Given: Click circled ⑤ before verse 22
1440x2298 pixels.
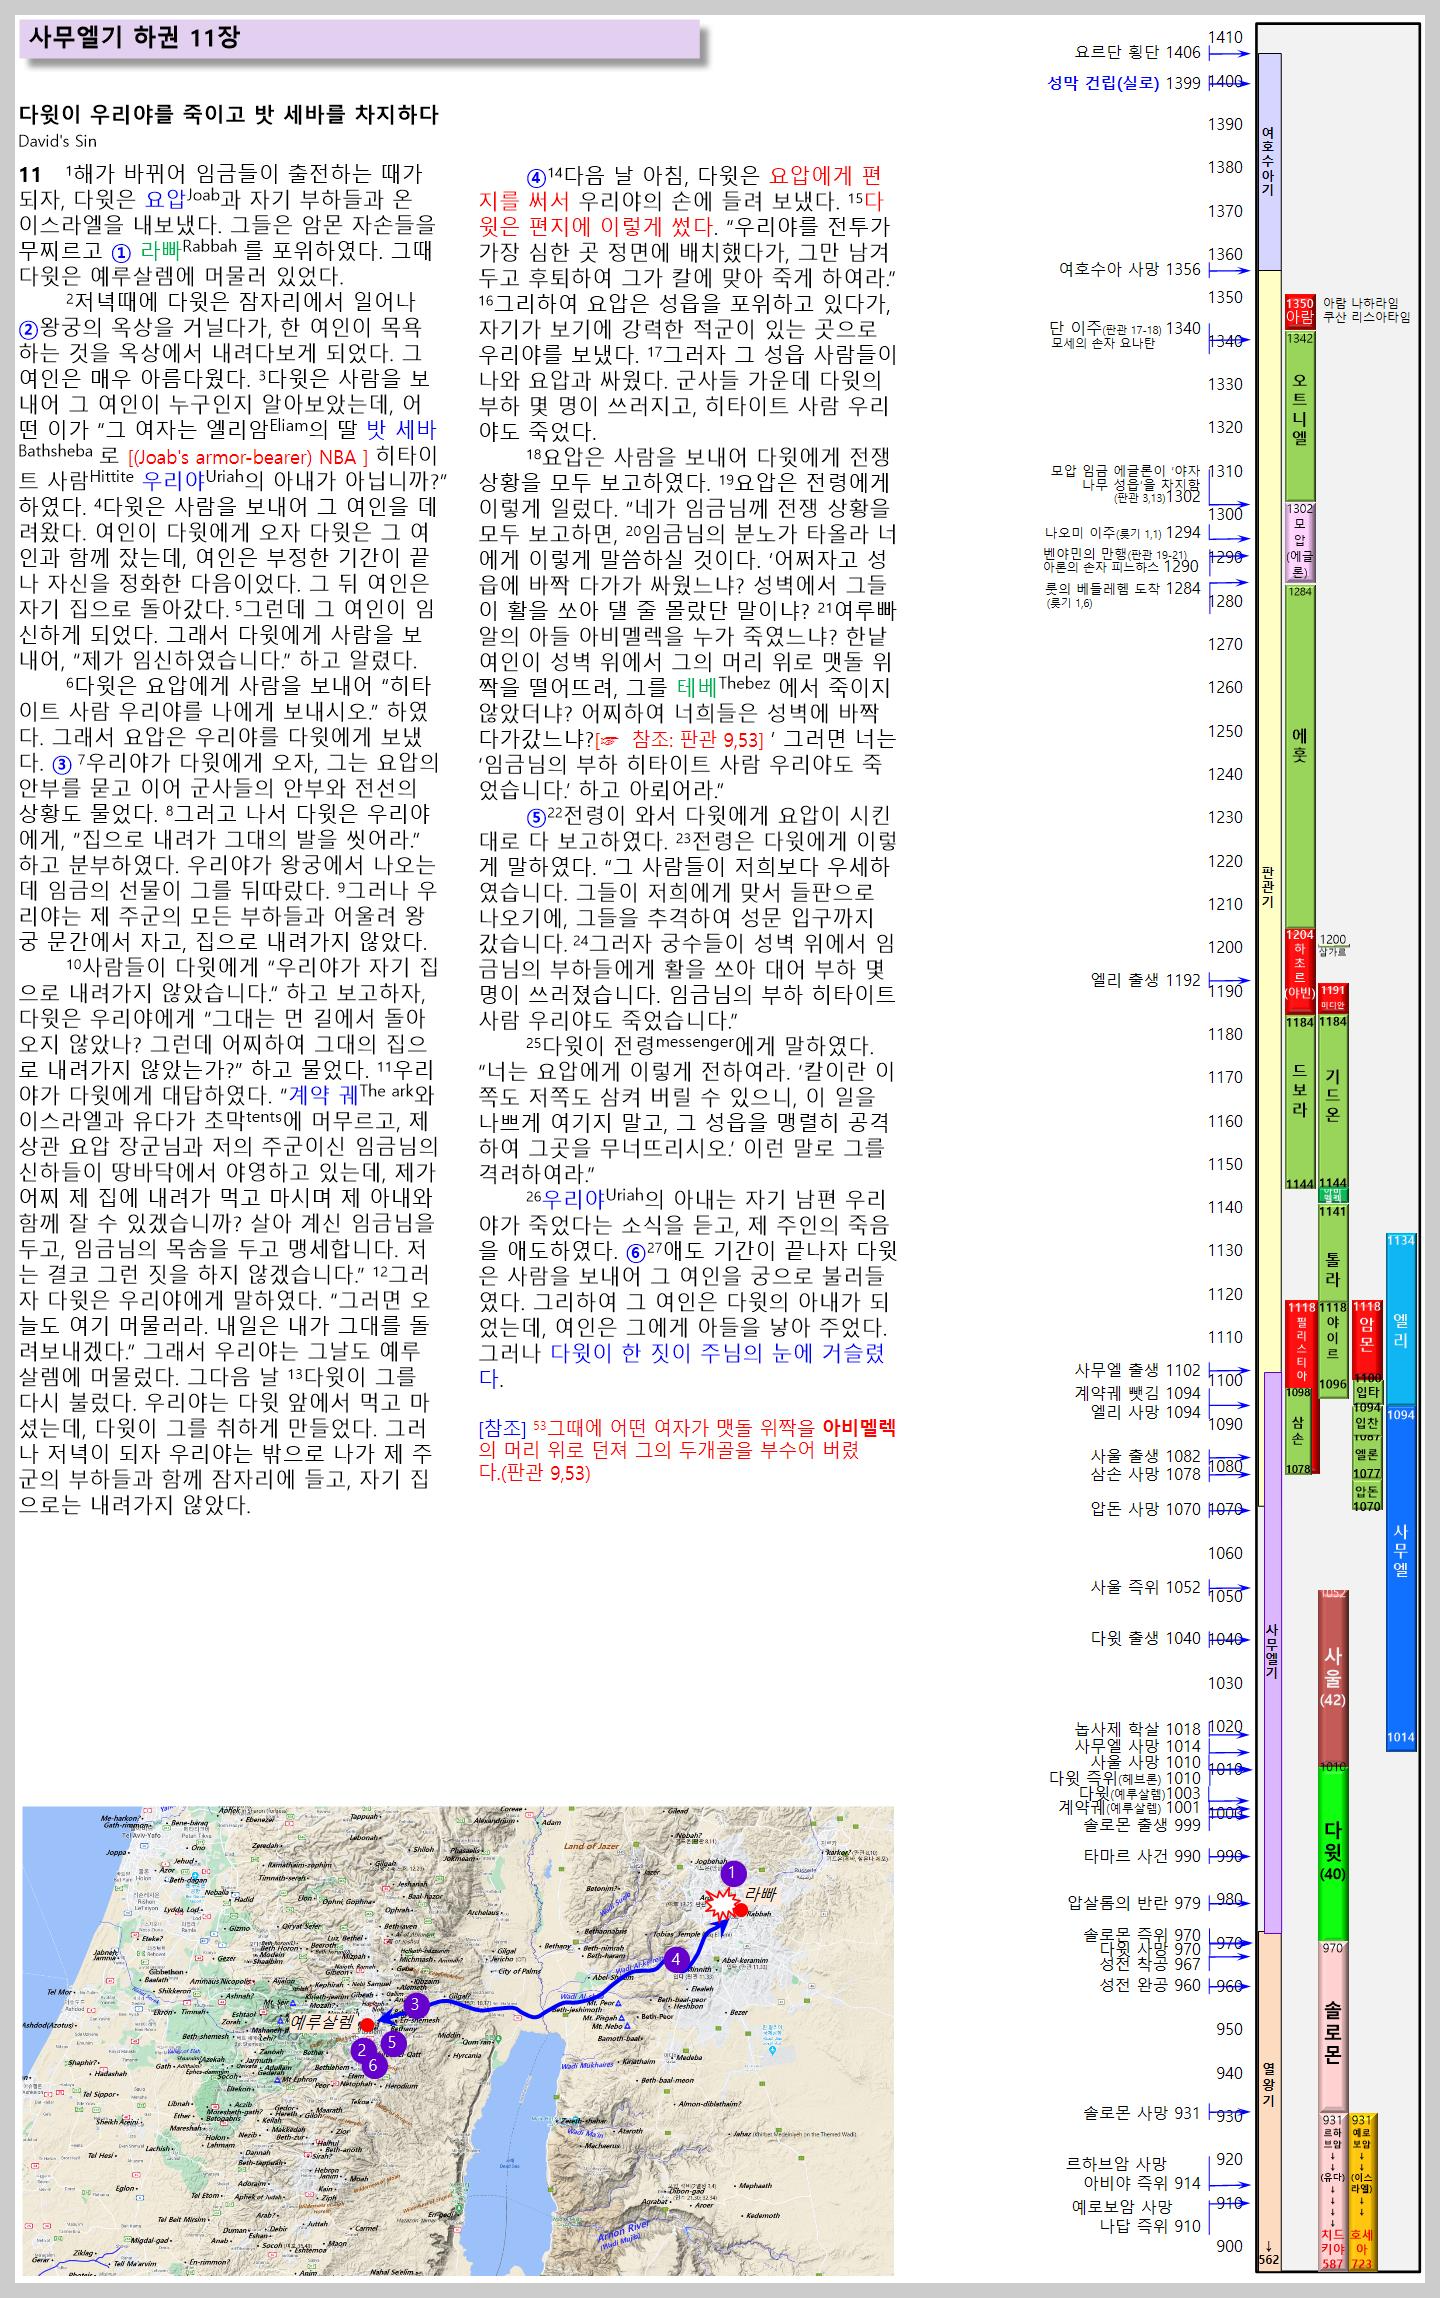Looking at the screenshot, I should pos(537,817).
